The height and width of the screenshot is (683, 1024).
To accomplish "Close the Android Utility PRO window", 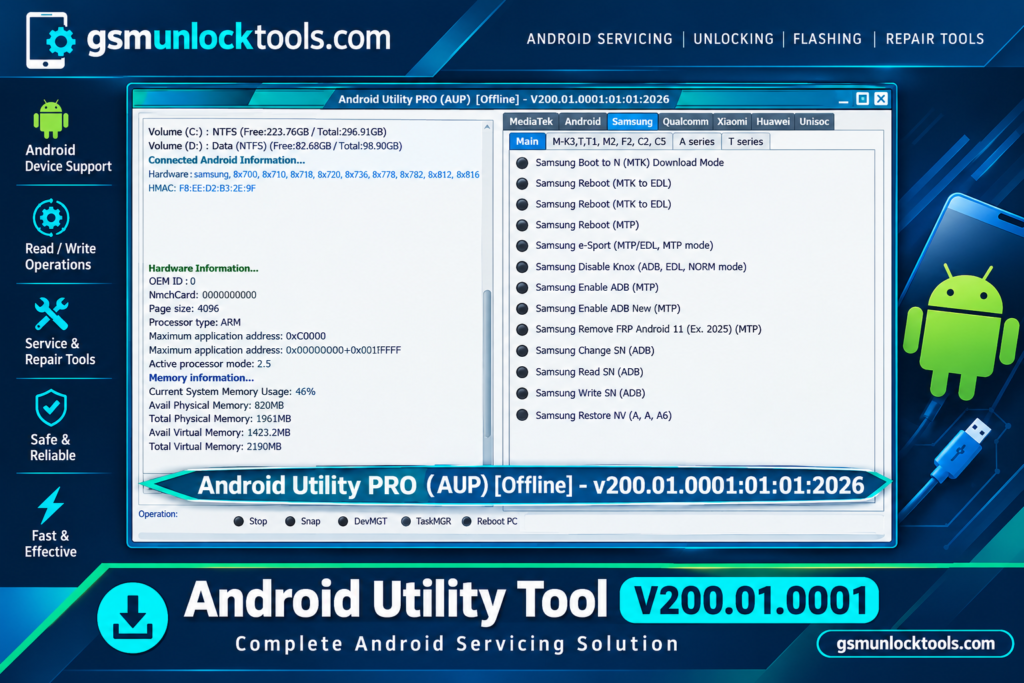I will pyautogui.click(x=881, y=99).
